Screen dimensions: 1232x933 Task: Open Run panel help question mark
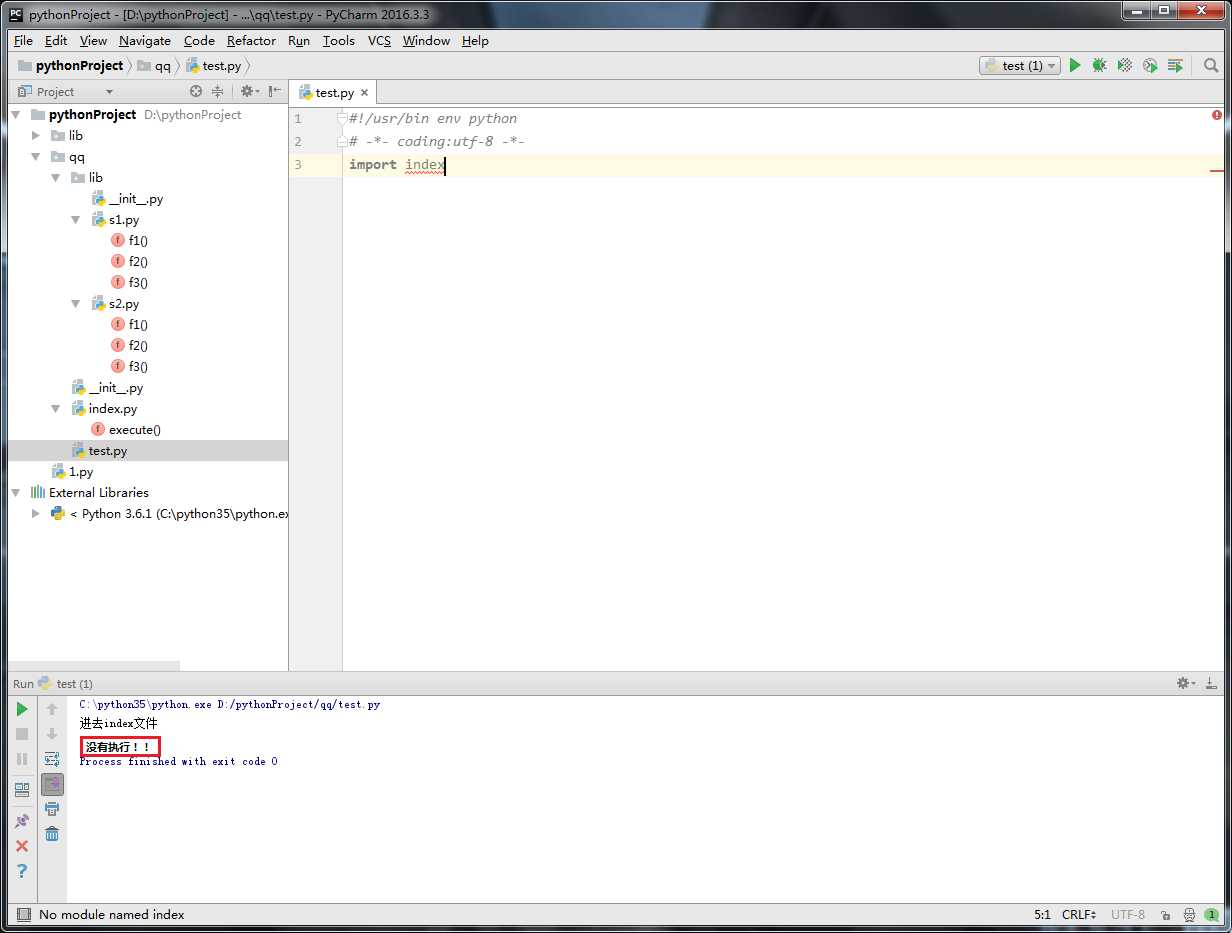pyautogui.click(x=22, y=871)
